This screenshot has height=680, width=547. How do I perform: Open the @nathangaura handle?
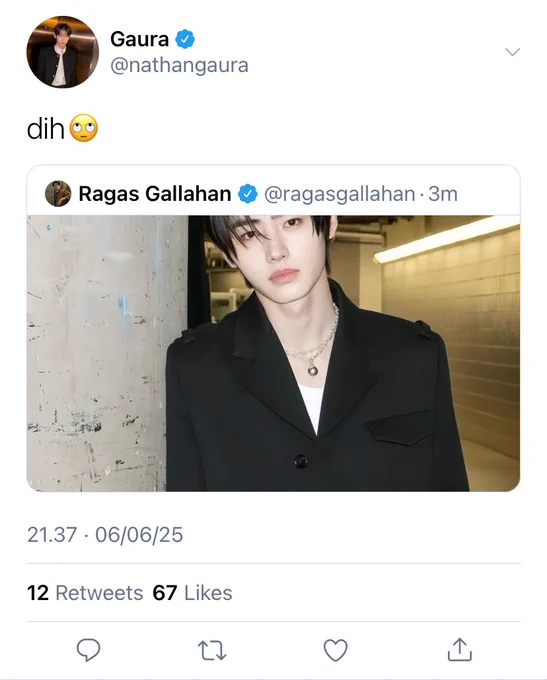tap(179, 65)
